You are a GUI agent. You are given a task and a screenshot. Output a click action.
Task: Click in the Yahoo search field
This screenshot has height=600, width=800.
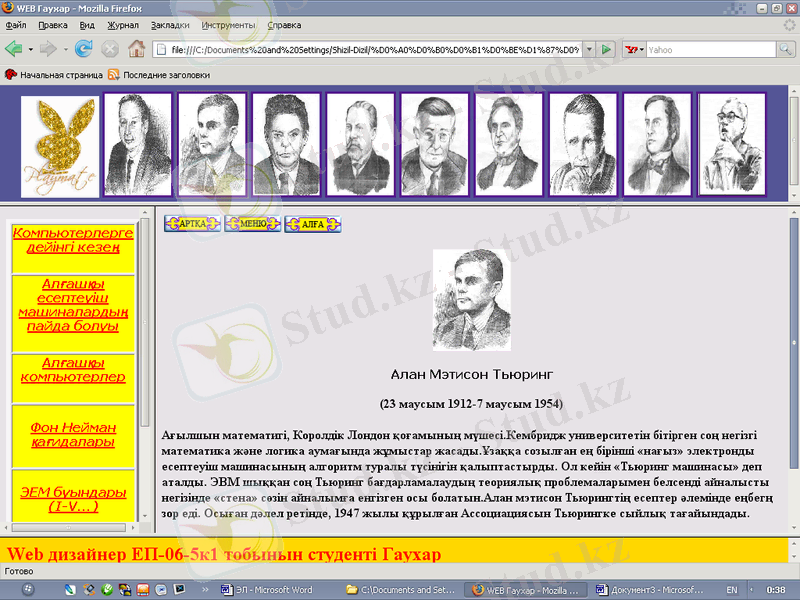[x=711, y=49]
